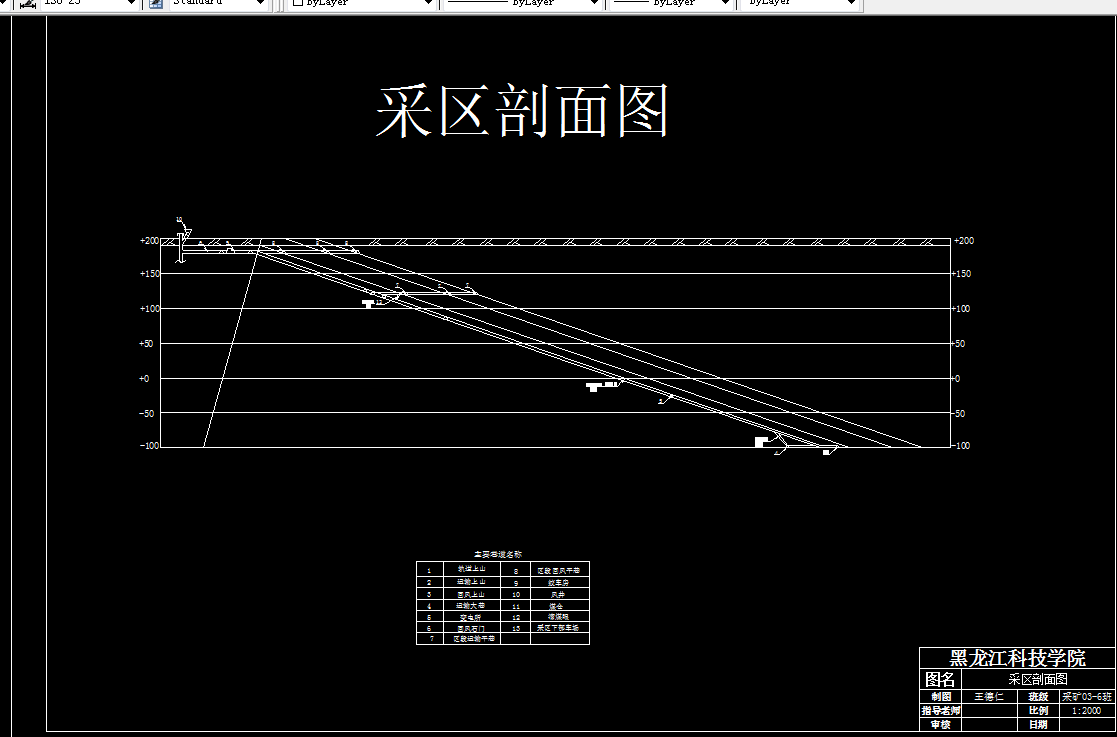Select the 班级 label in title block
The width and height of the screenshot is (1117, 737).
coord(1038,696)
